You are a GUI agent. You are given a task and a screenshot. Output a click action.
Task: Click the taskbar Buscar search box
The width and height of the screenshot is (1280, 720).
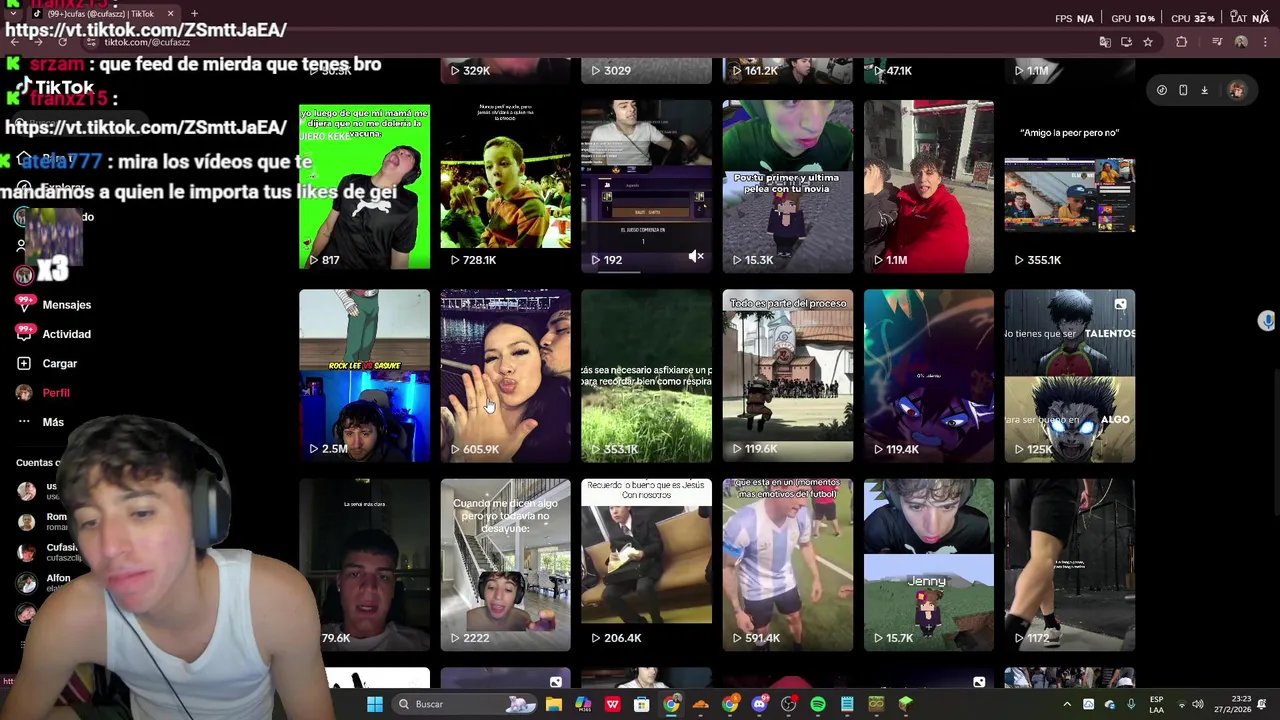[x=466, y=704]
